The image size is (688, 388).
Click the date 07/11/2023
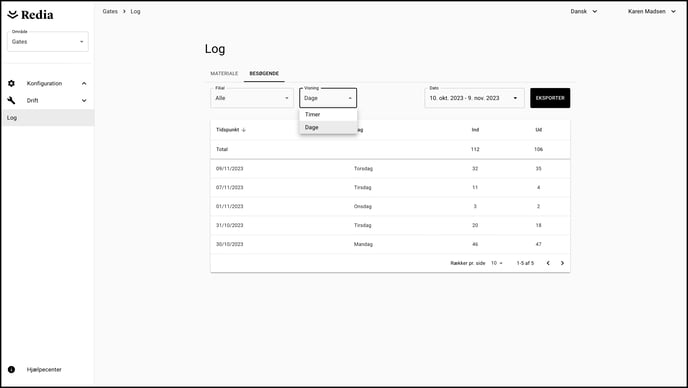[x=229, y=187]
